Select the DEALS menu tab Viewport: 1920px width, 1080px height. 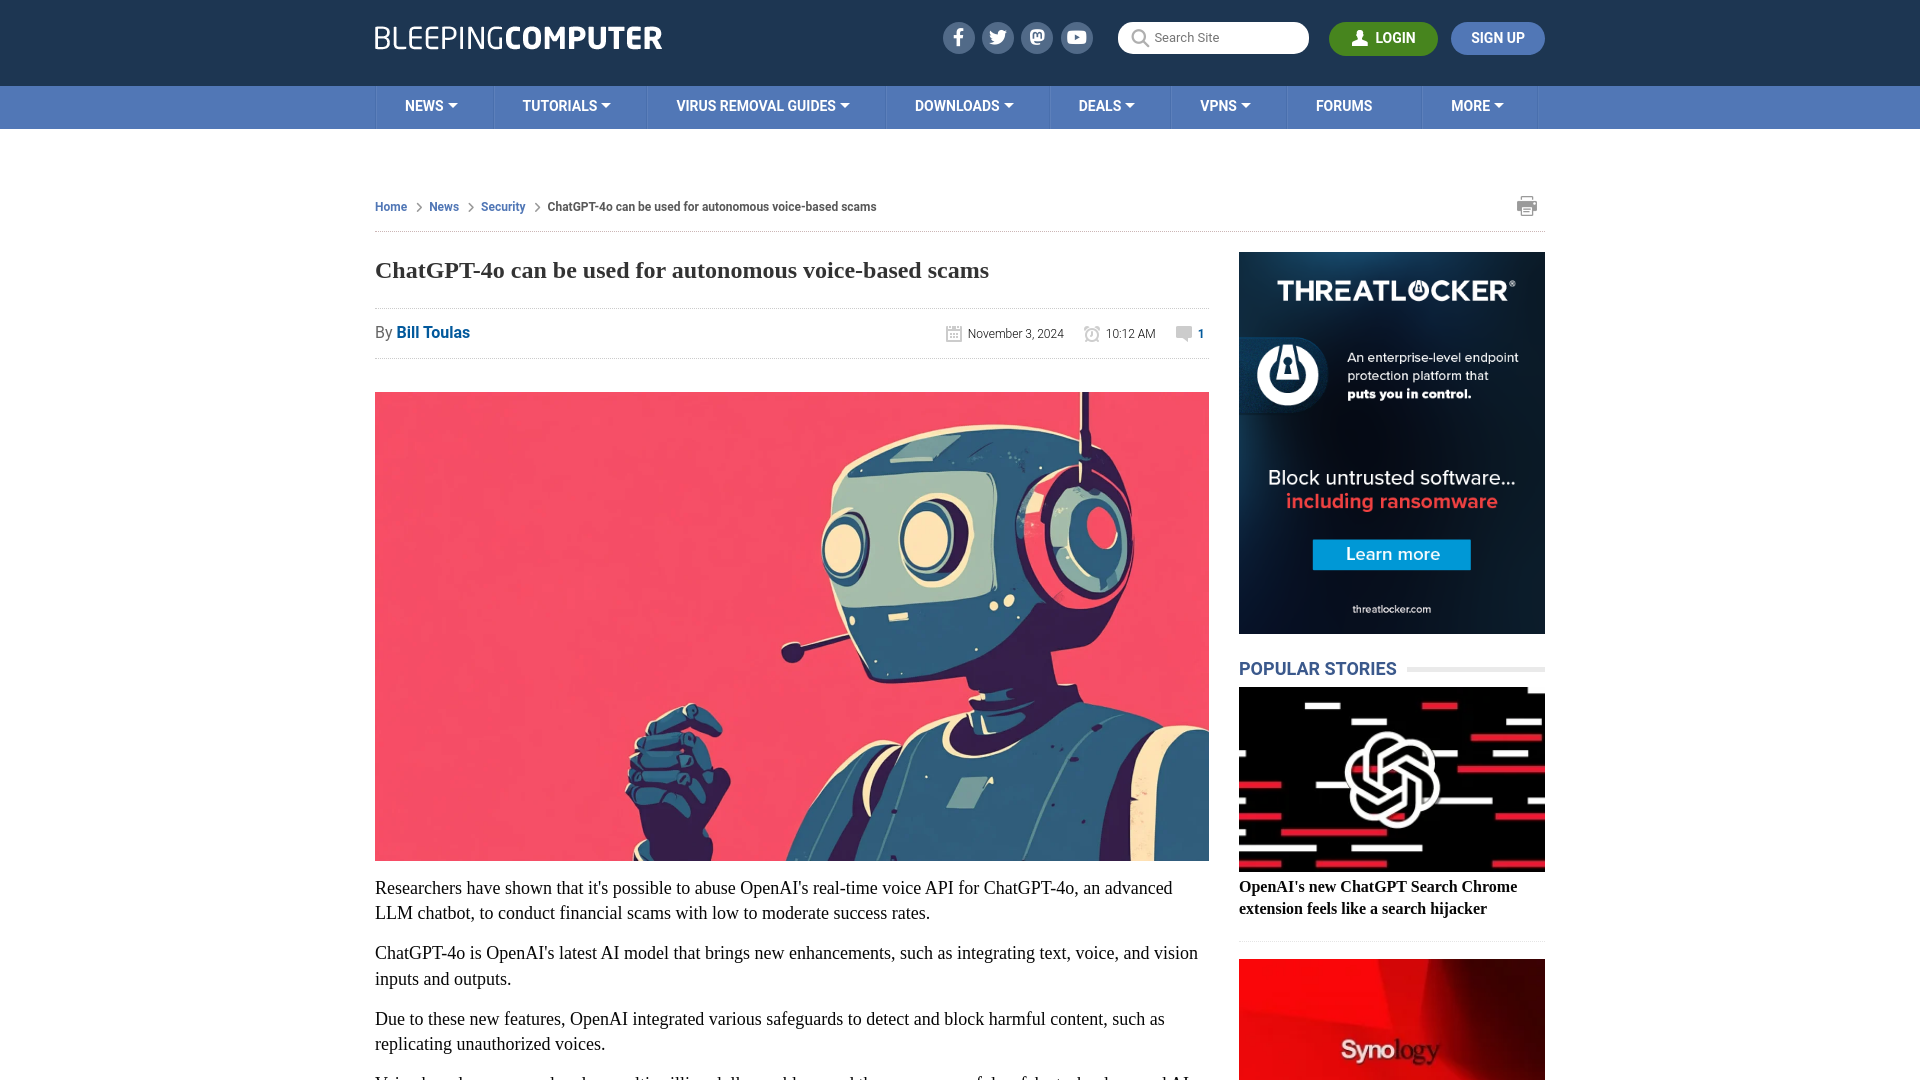coord(1106,105)
